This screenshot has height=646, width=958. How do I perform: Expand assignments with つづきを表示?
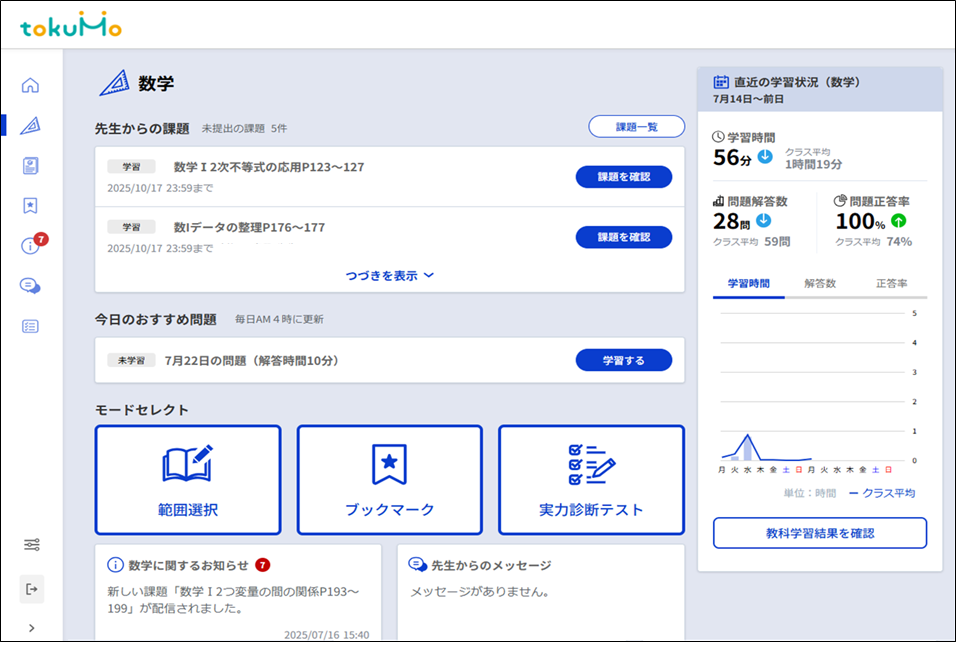coord(389,276)
